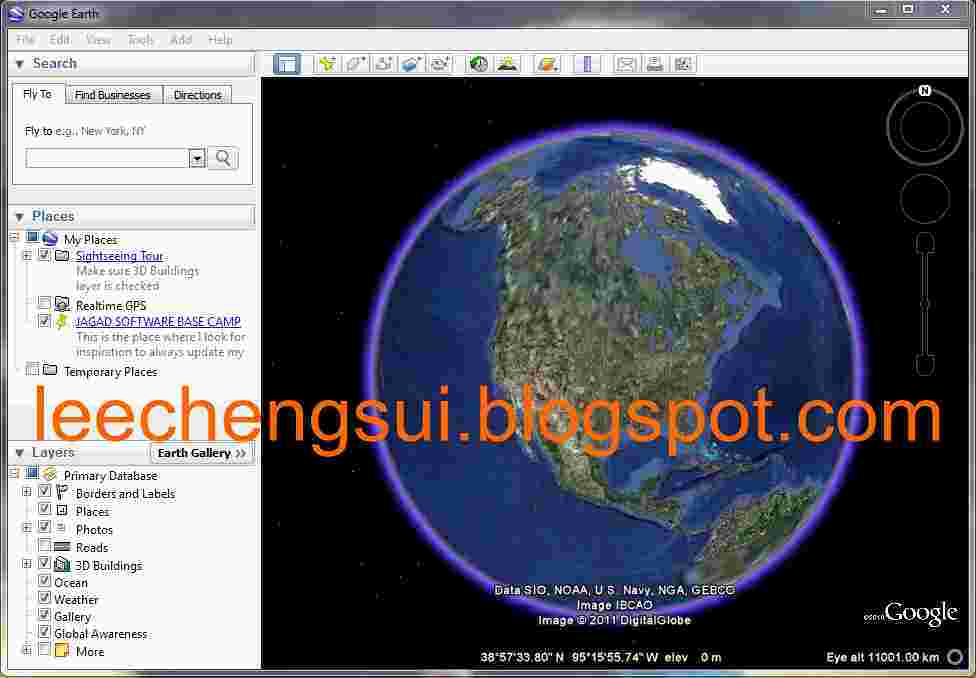Screen dimensions: 976x678
Task: Open the Tools menu
Action: [x=141, y=39]
